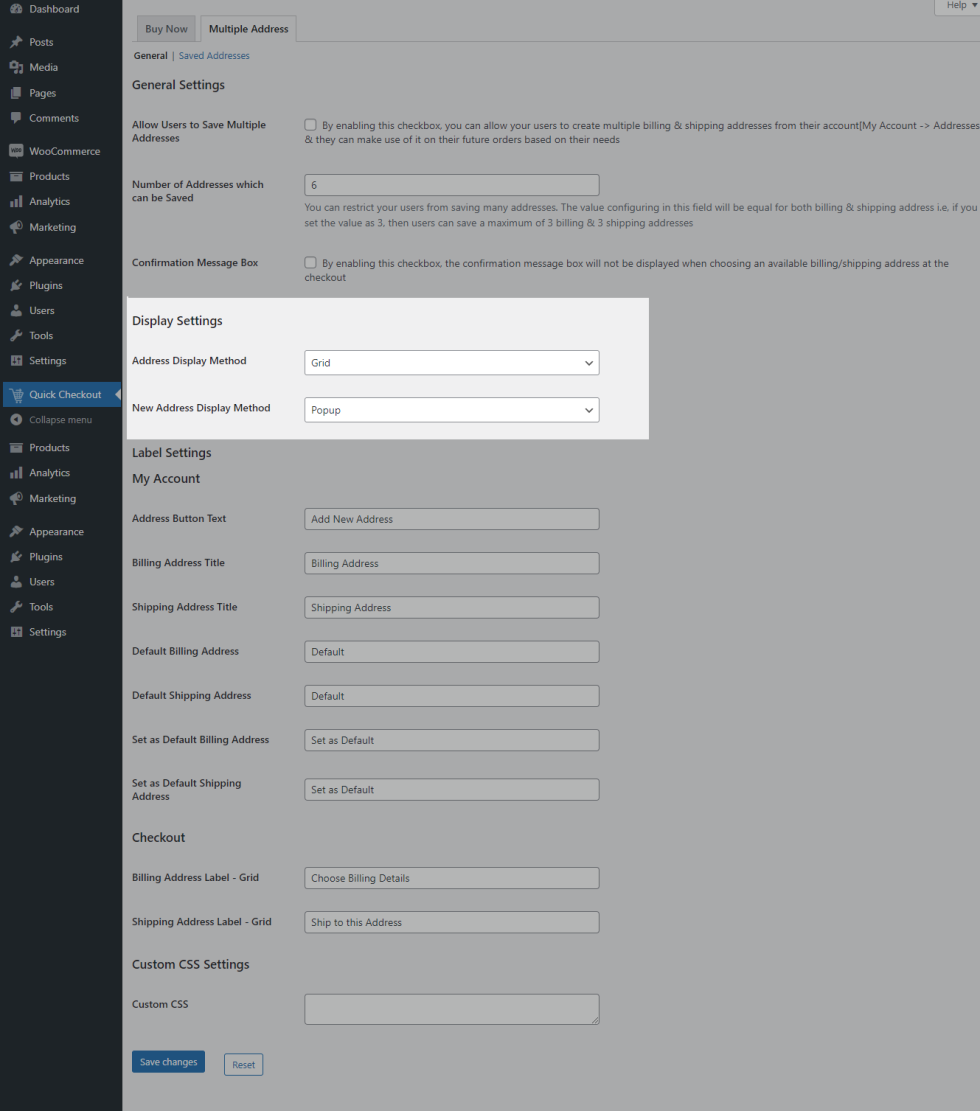Open the Address Display Method dropdown
This screenshot has width=980, height=1111.
pos(451,363)
